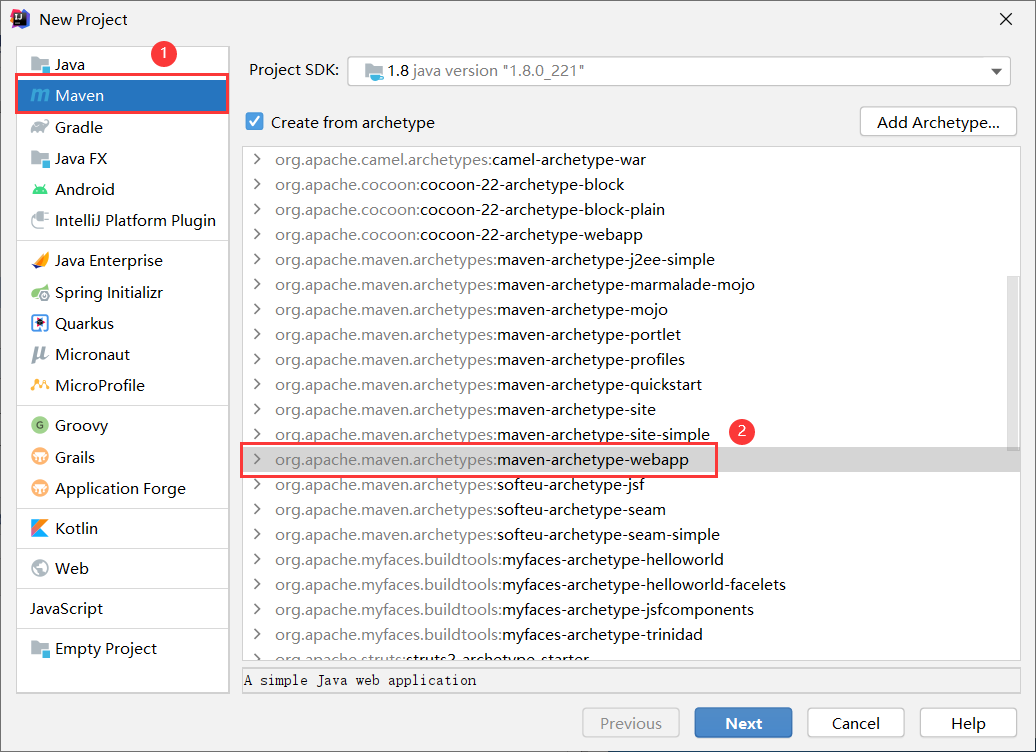Viewport: 1036px width, 752px height.
Task: Expand maven-archetype-webapp node
Action: click(258, 459)
